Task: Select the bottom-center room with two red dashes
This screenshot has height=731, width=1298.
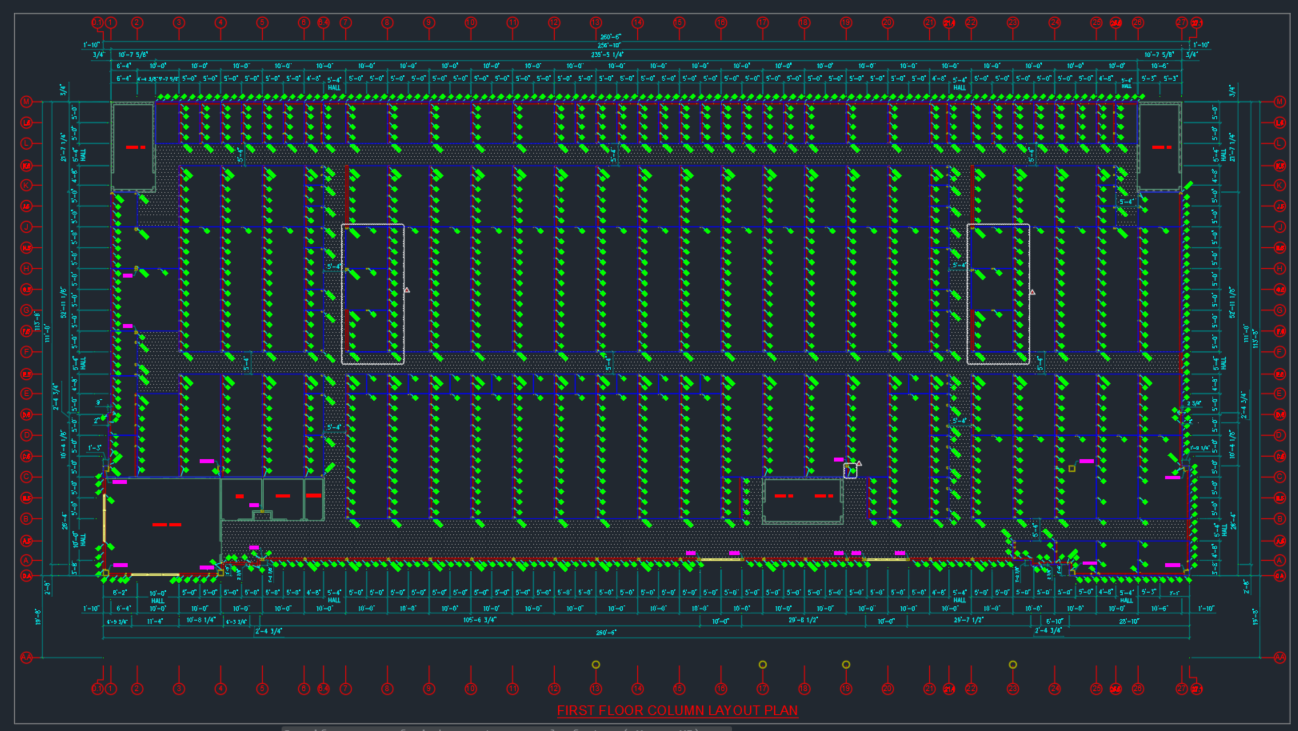Action: [802, 498]
